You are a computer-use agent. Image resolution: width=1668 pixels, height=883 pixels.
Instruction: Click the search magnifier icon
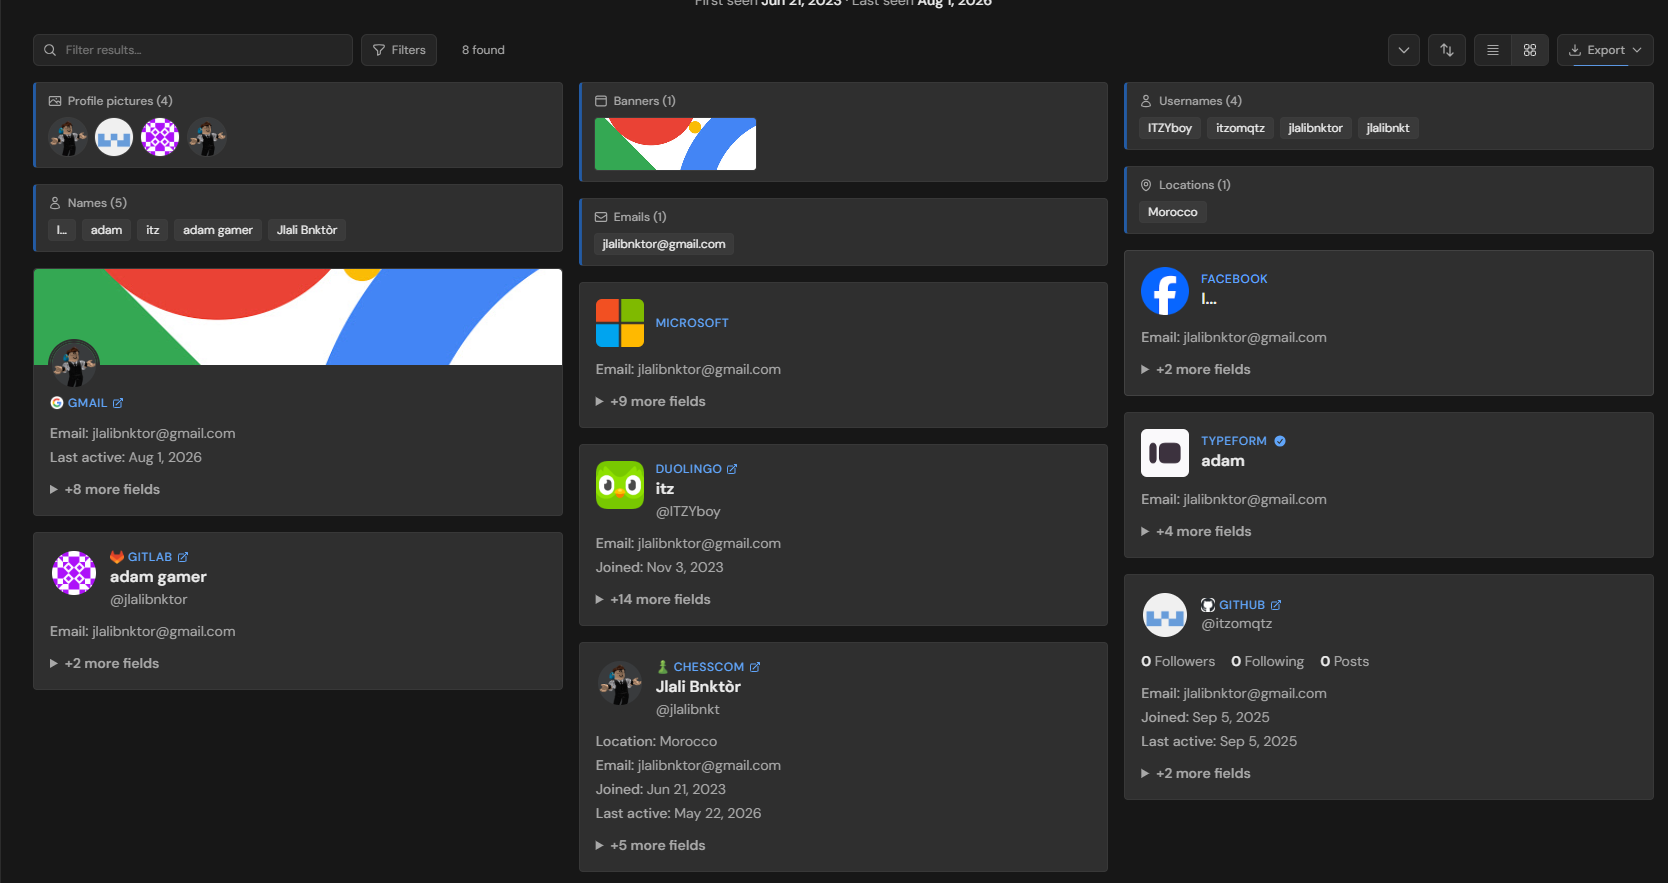pyautogui.click(x=50, y=50)
